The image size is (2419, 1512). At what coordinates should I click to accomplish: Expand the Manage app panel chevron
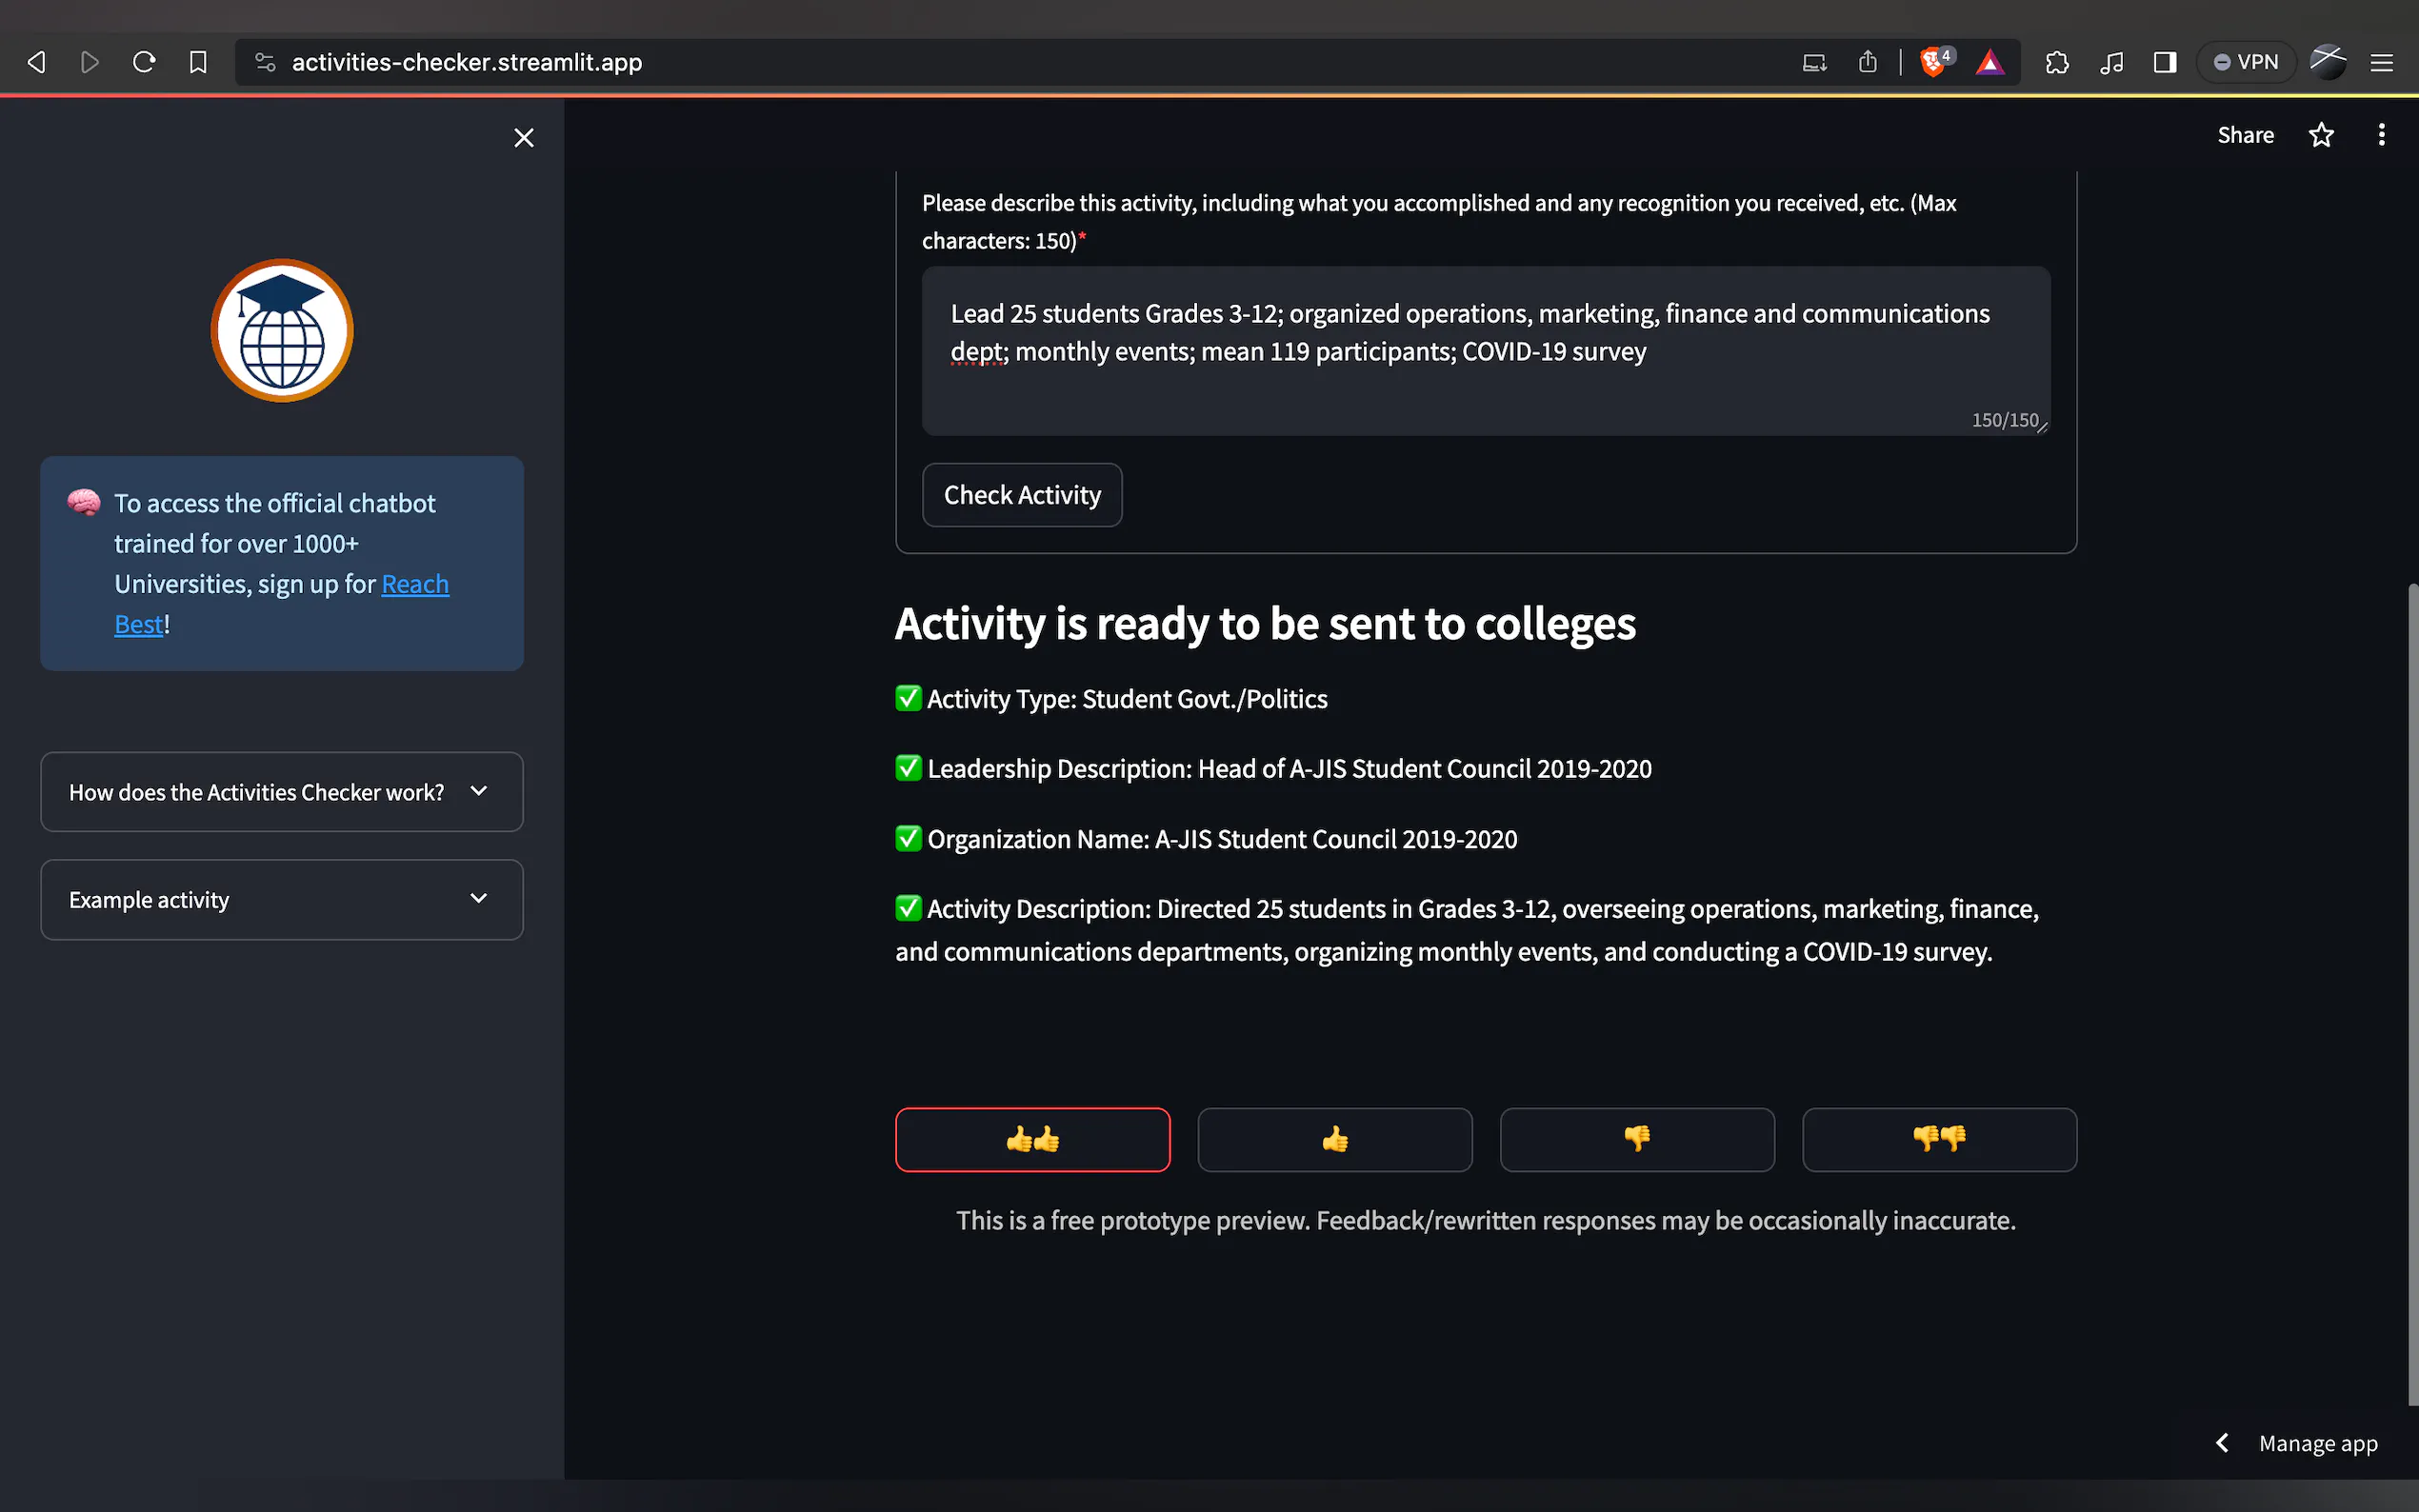click(2221, 1443)
